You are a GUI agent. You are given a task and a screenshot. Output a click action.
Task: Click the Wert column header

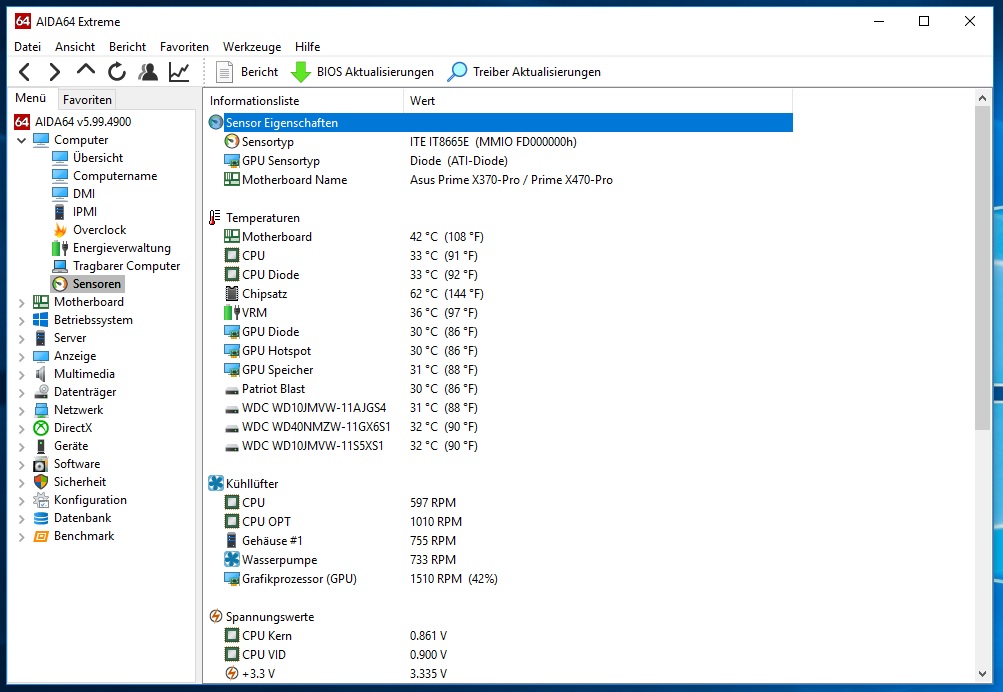(x=598, y=100)
